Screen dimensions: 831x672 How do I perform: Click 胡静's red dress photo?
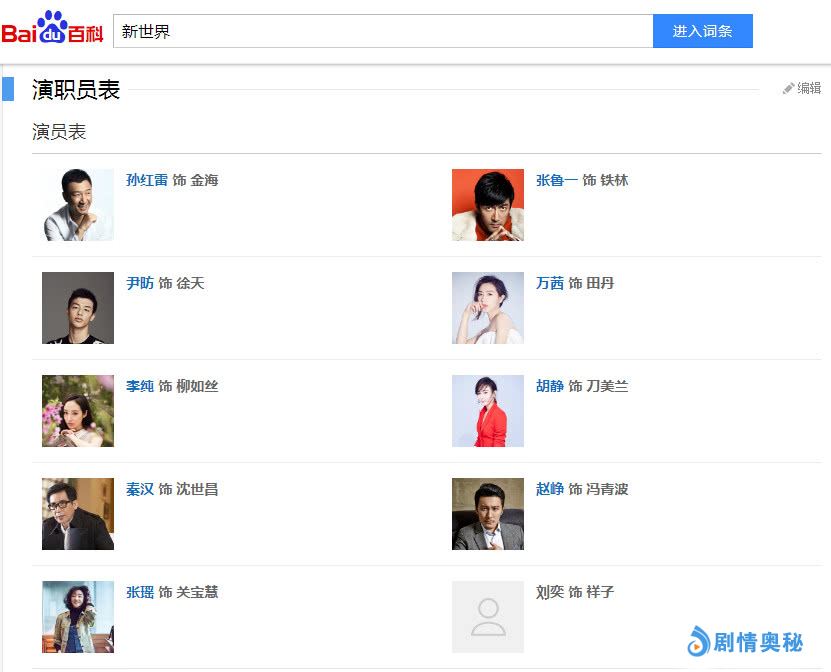488,411
